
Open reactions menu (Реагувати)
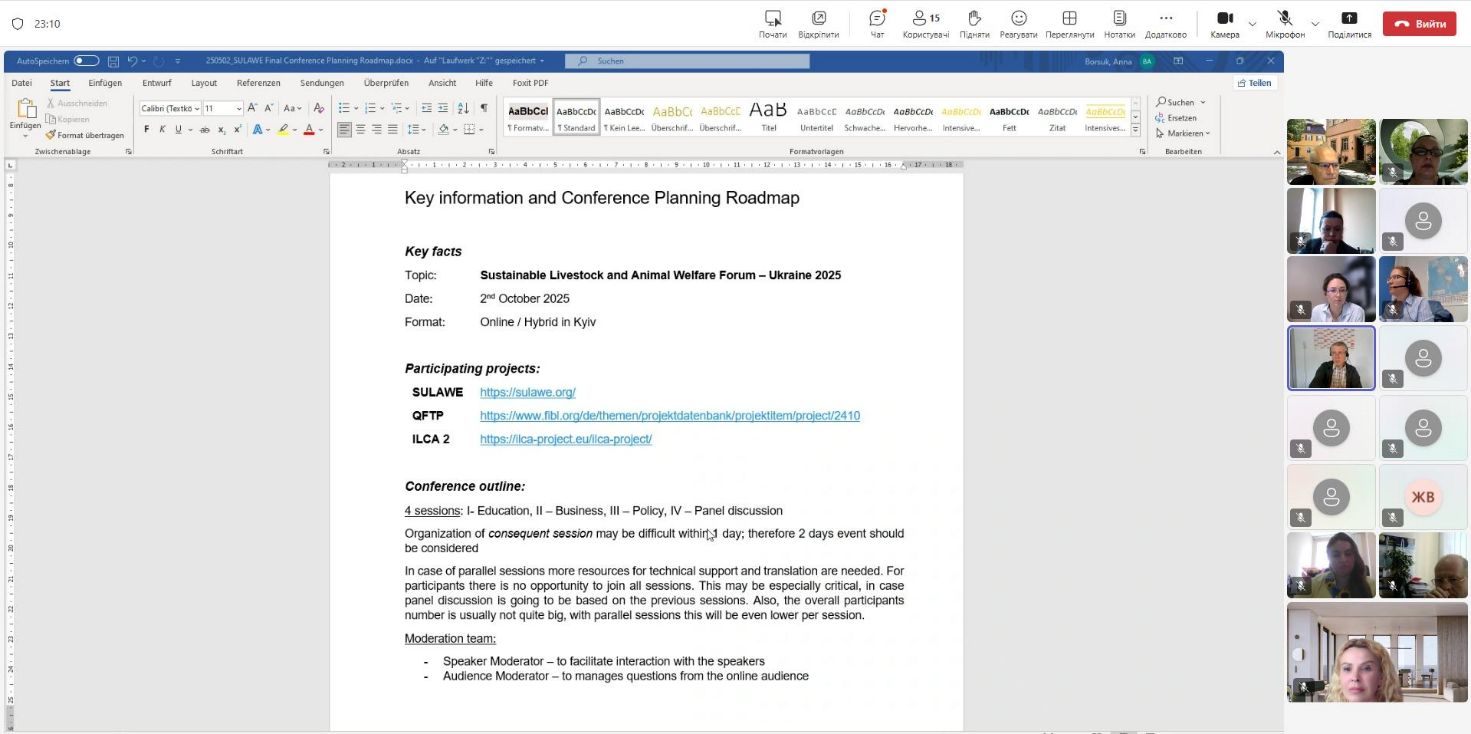1018,24
